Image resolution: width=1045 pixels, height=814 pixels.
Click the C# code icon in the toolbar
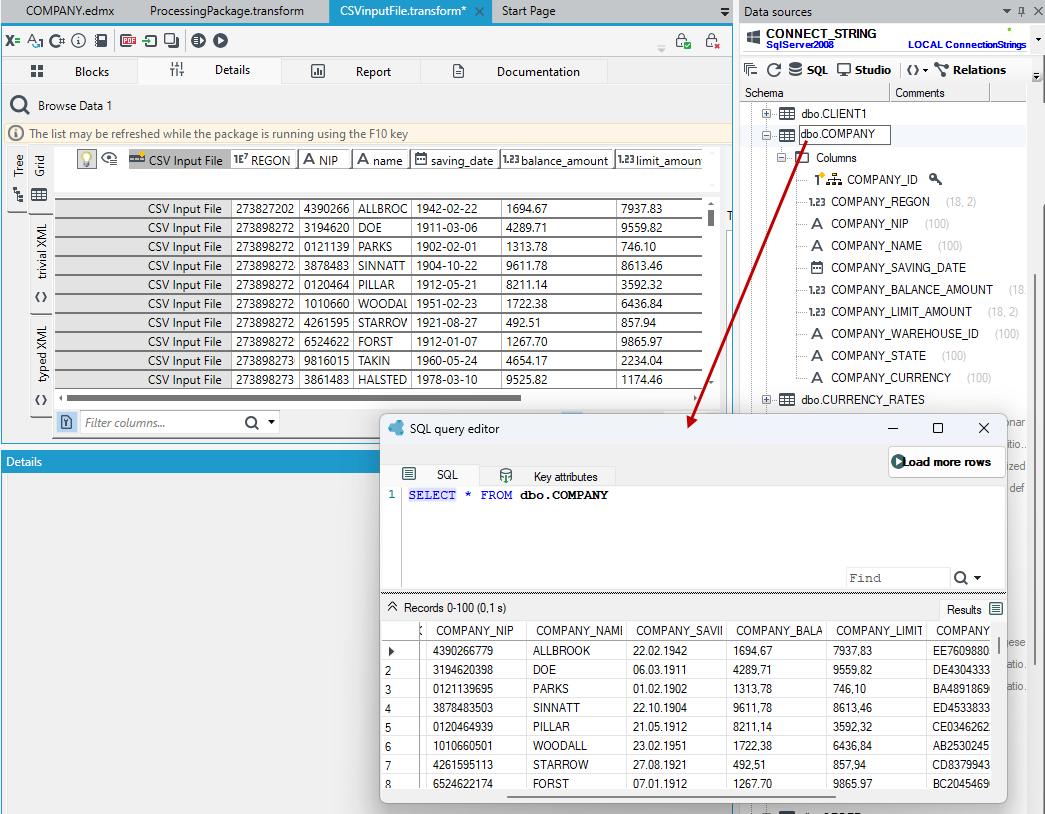pos(57,41)
